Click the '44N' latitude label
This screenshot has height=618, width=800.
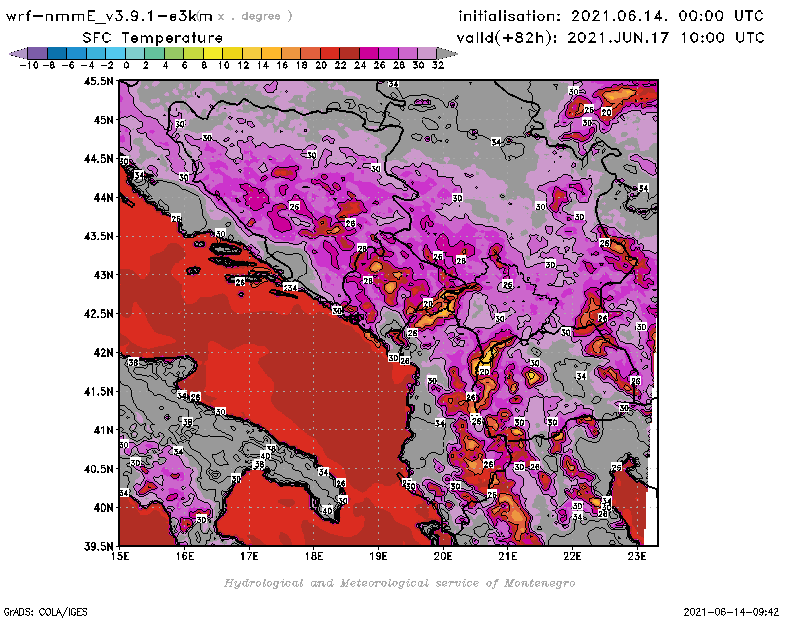(x=104, y=197)
